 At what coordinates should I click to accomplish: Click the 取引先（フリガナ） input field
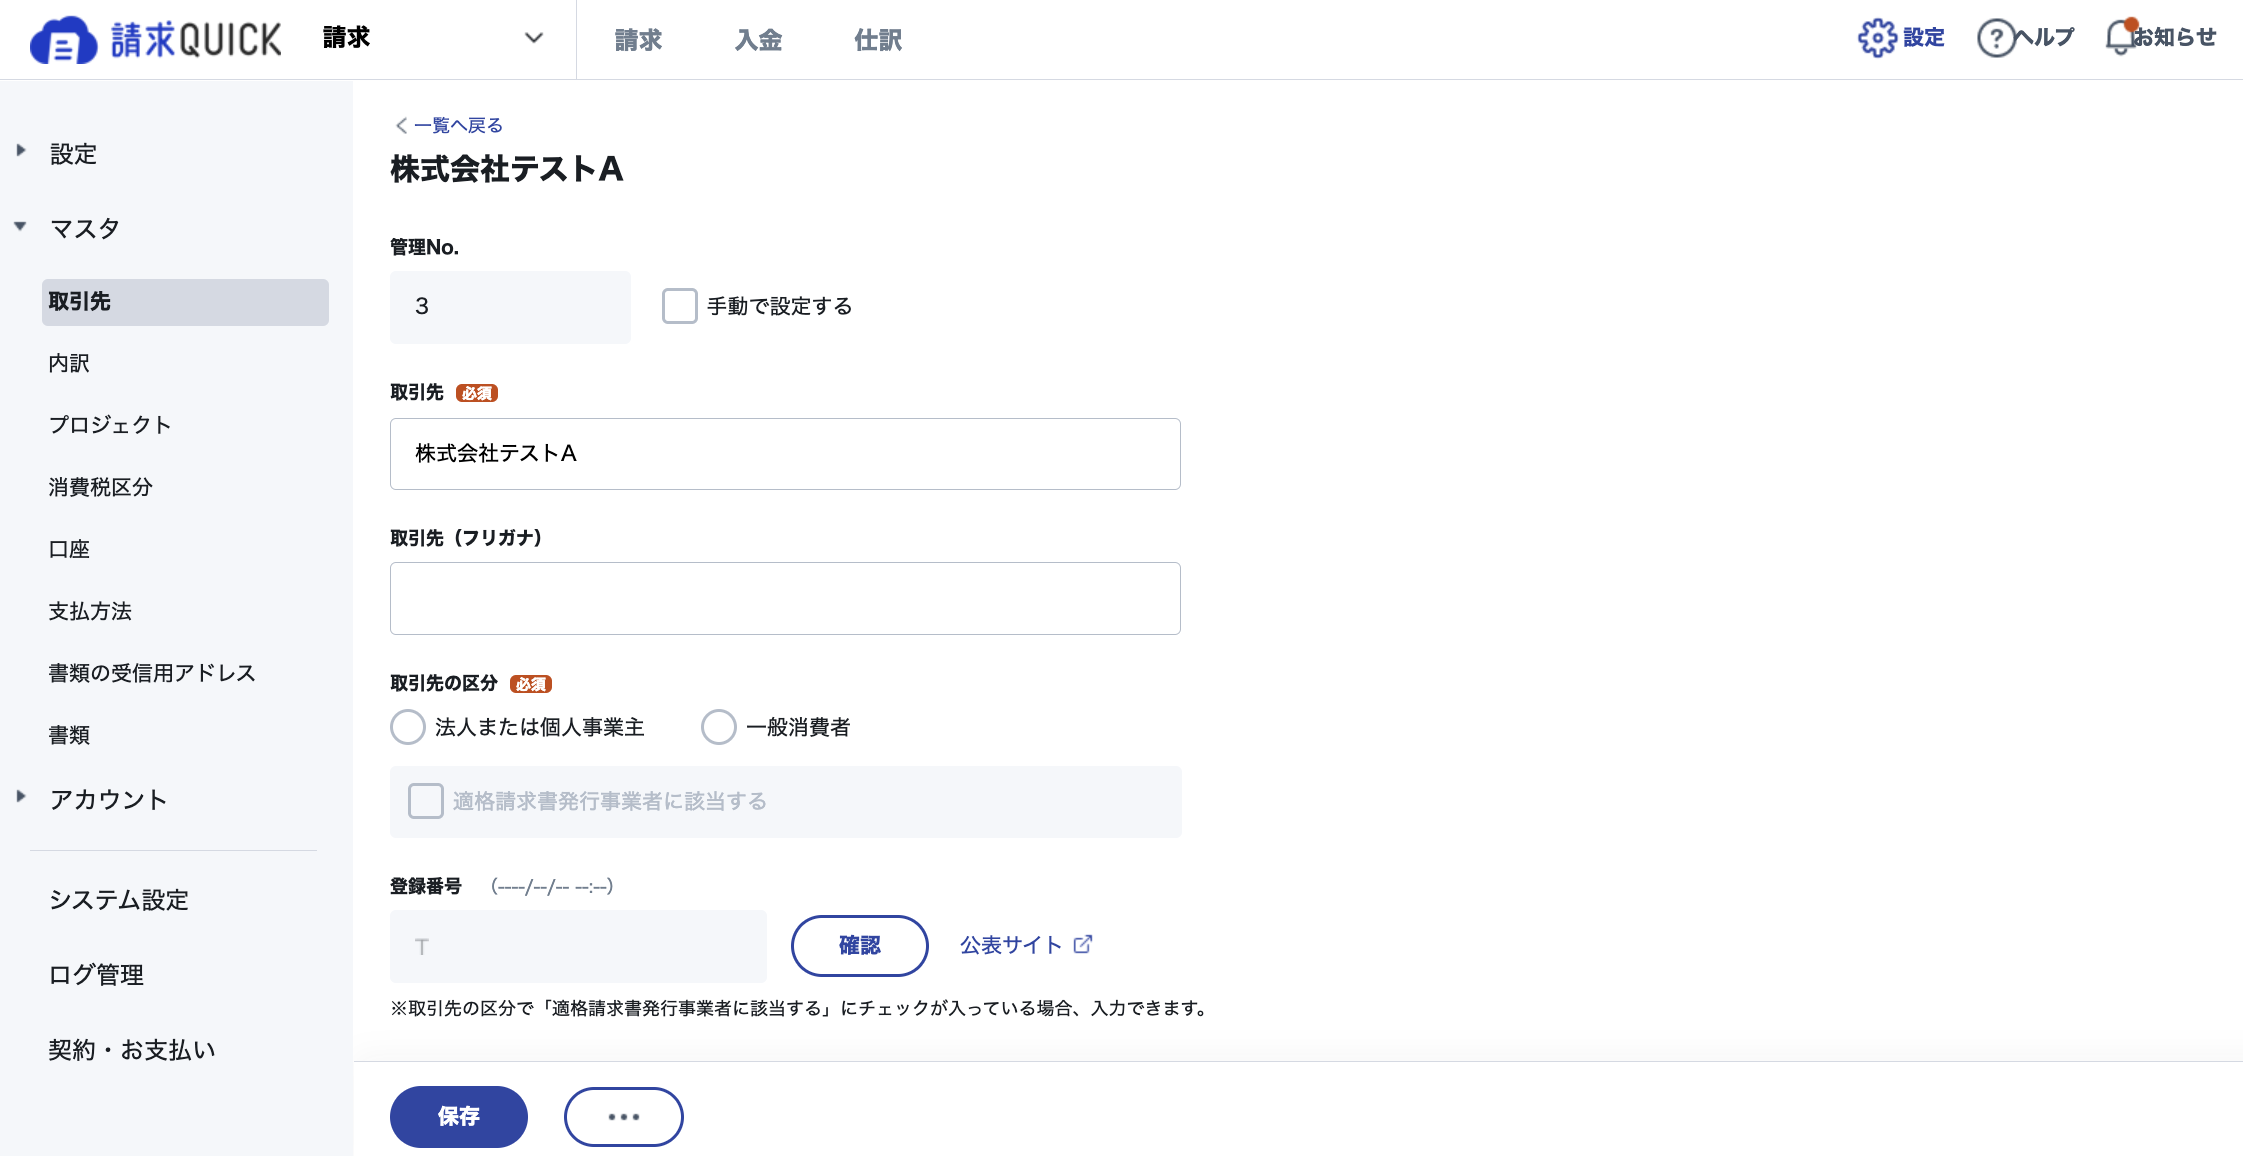pos(785,598)
